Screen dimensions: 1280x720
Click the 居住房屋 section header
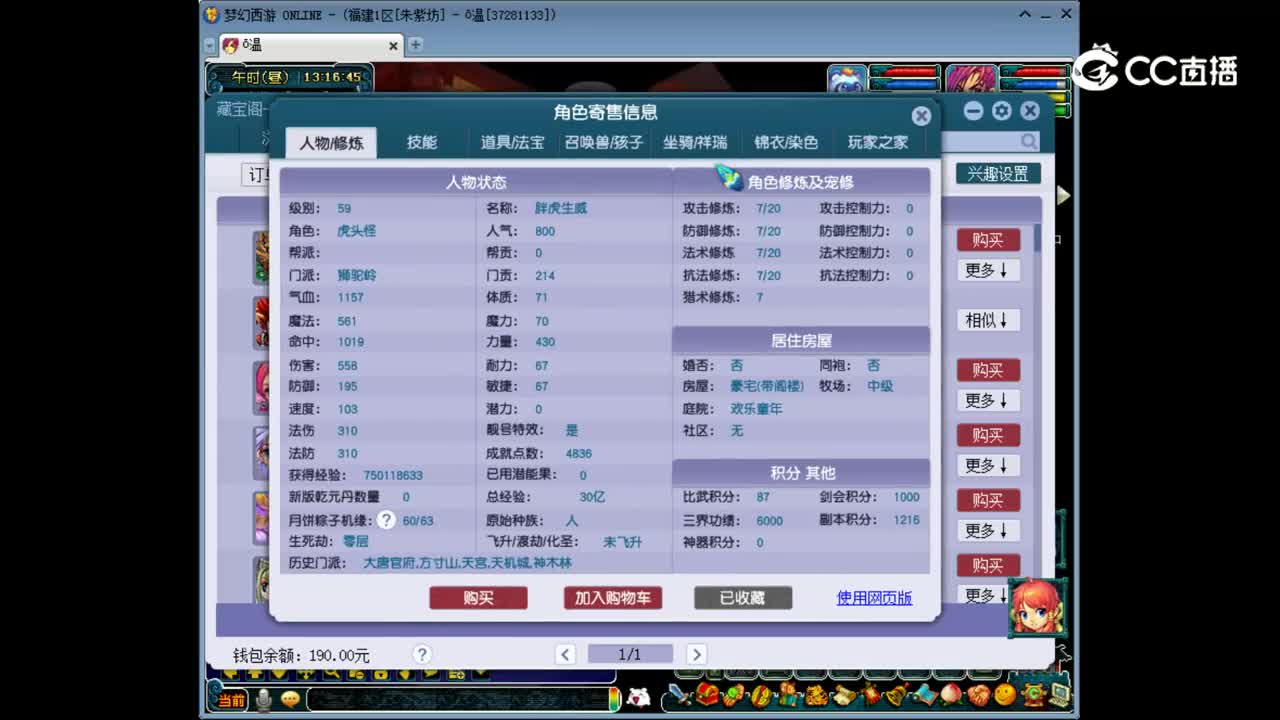coord(801,341)
